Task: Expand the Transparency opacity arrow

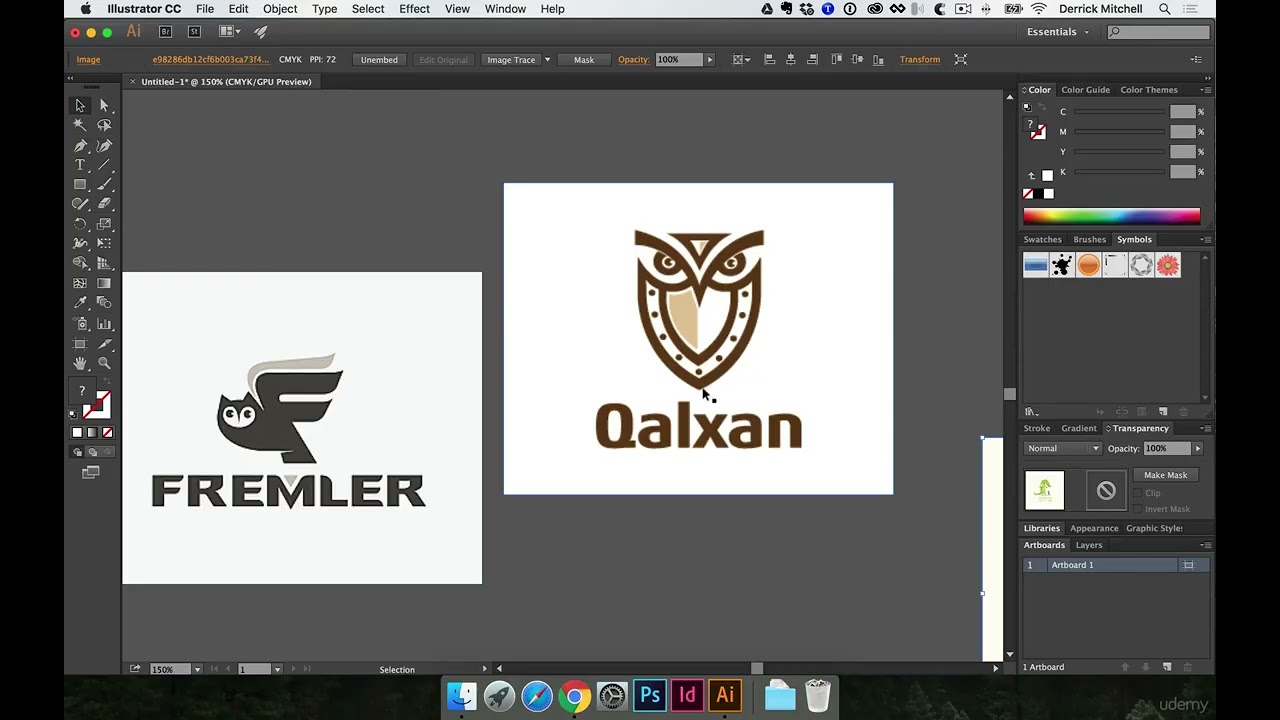Action: [x=1198, y=449]
